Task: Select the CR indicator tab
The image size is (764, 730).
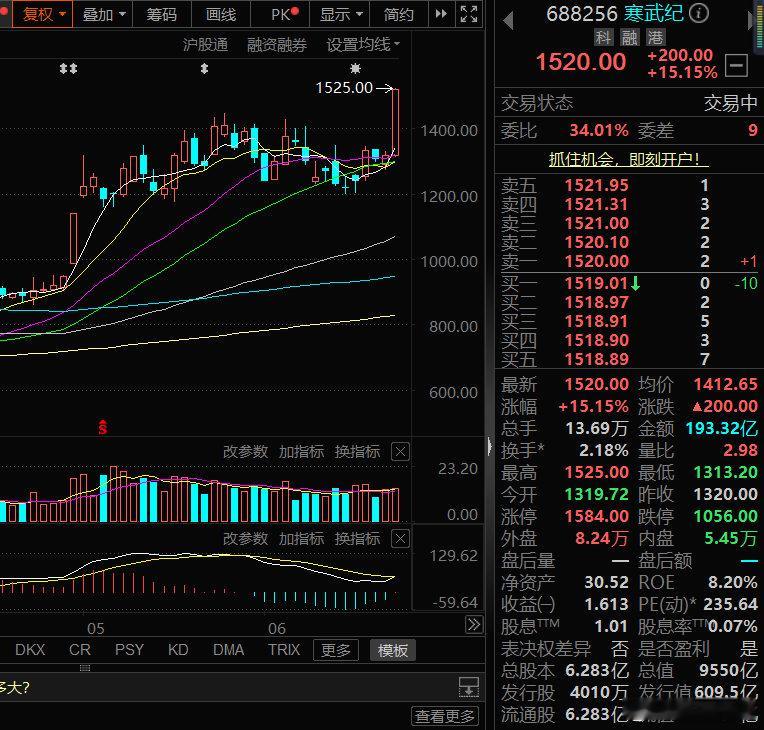Action: 80,650
